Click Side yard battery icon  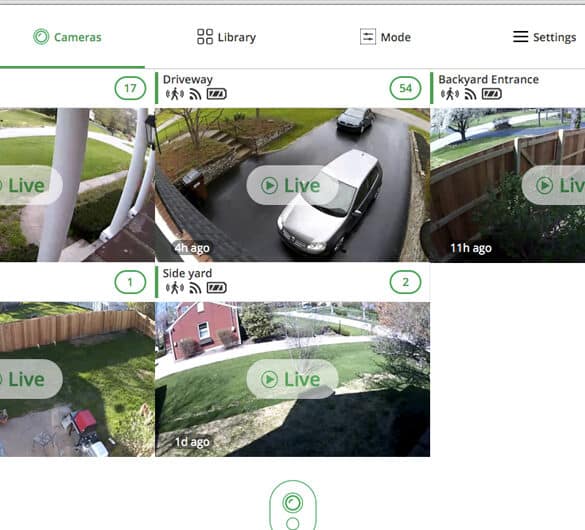point(217,288)
